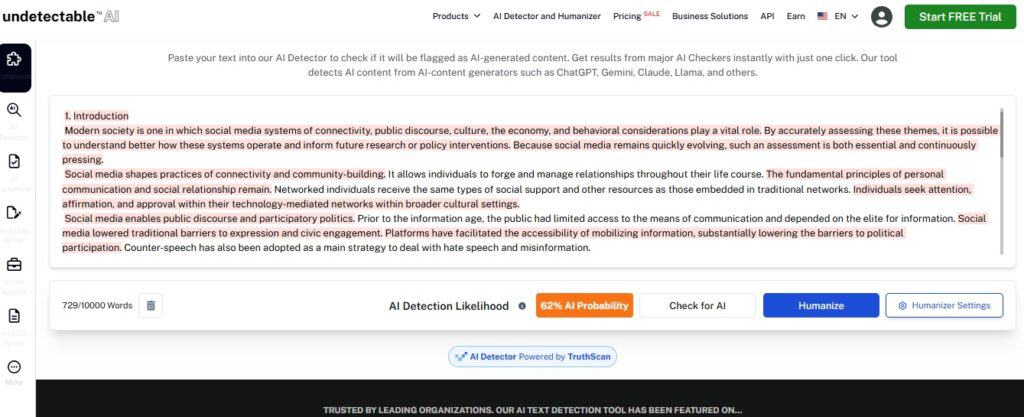
Task: Click the trash icon to clear text
Action: click(151, 305)
